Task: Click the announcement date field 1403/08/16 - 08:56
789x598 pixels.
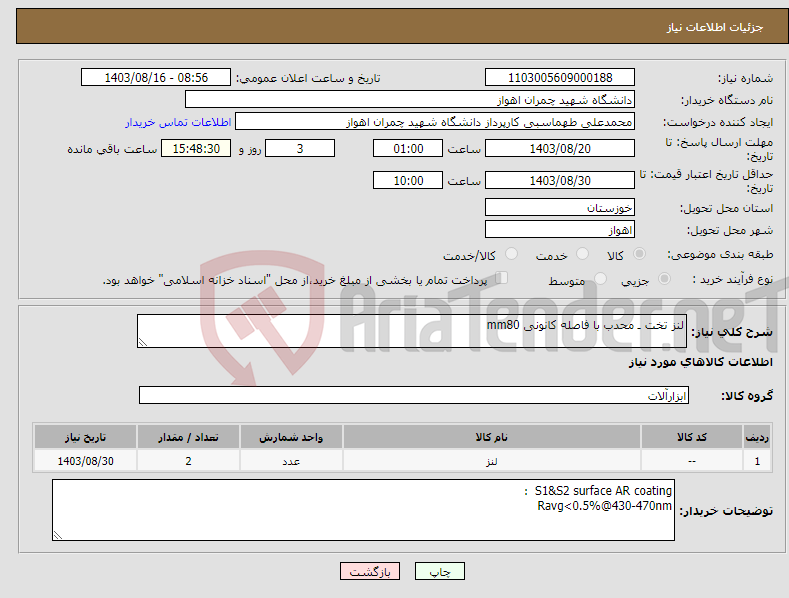Action: [156, 78]
